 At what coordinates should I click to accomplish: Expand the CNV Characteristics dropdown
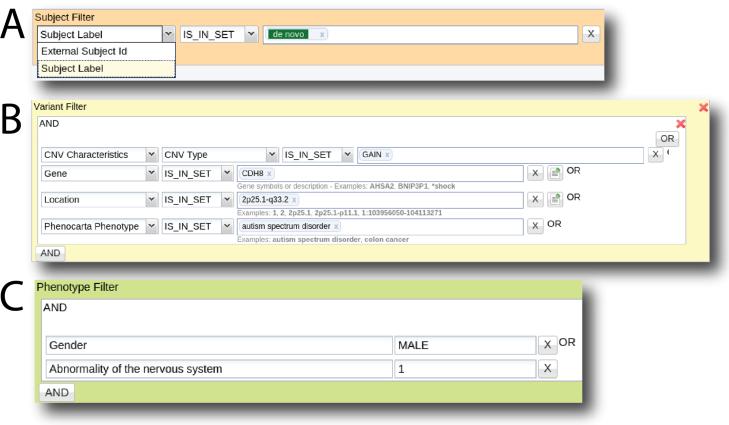pos(151,155)
